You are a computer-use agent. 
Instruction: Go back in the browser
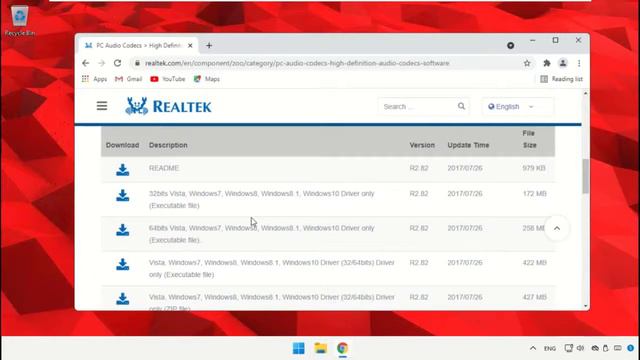[x=85, y=63]
